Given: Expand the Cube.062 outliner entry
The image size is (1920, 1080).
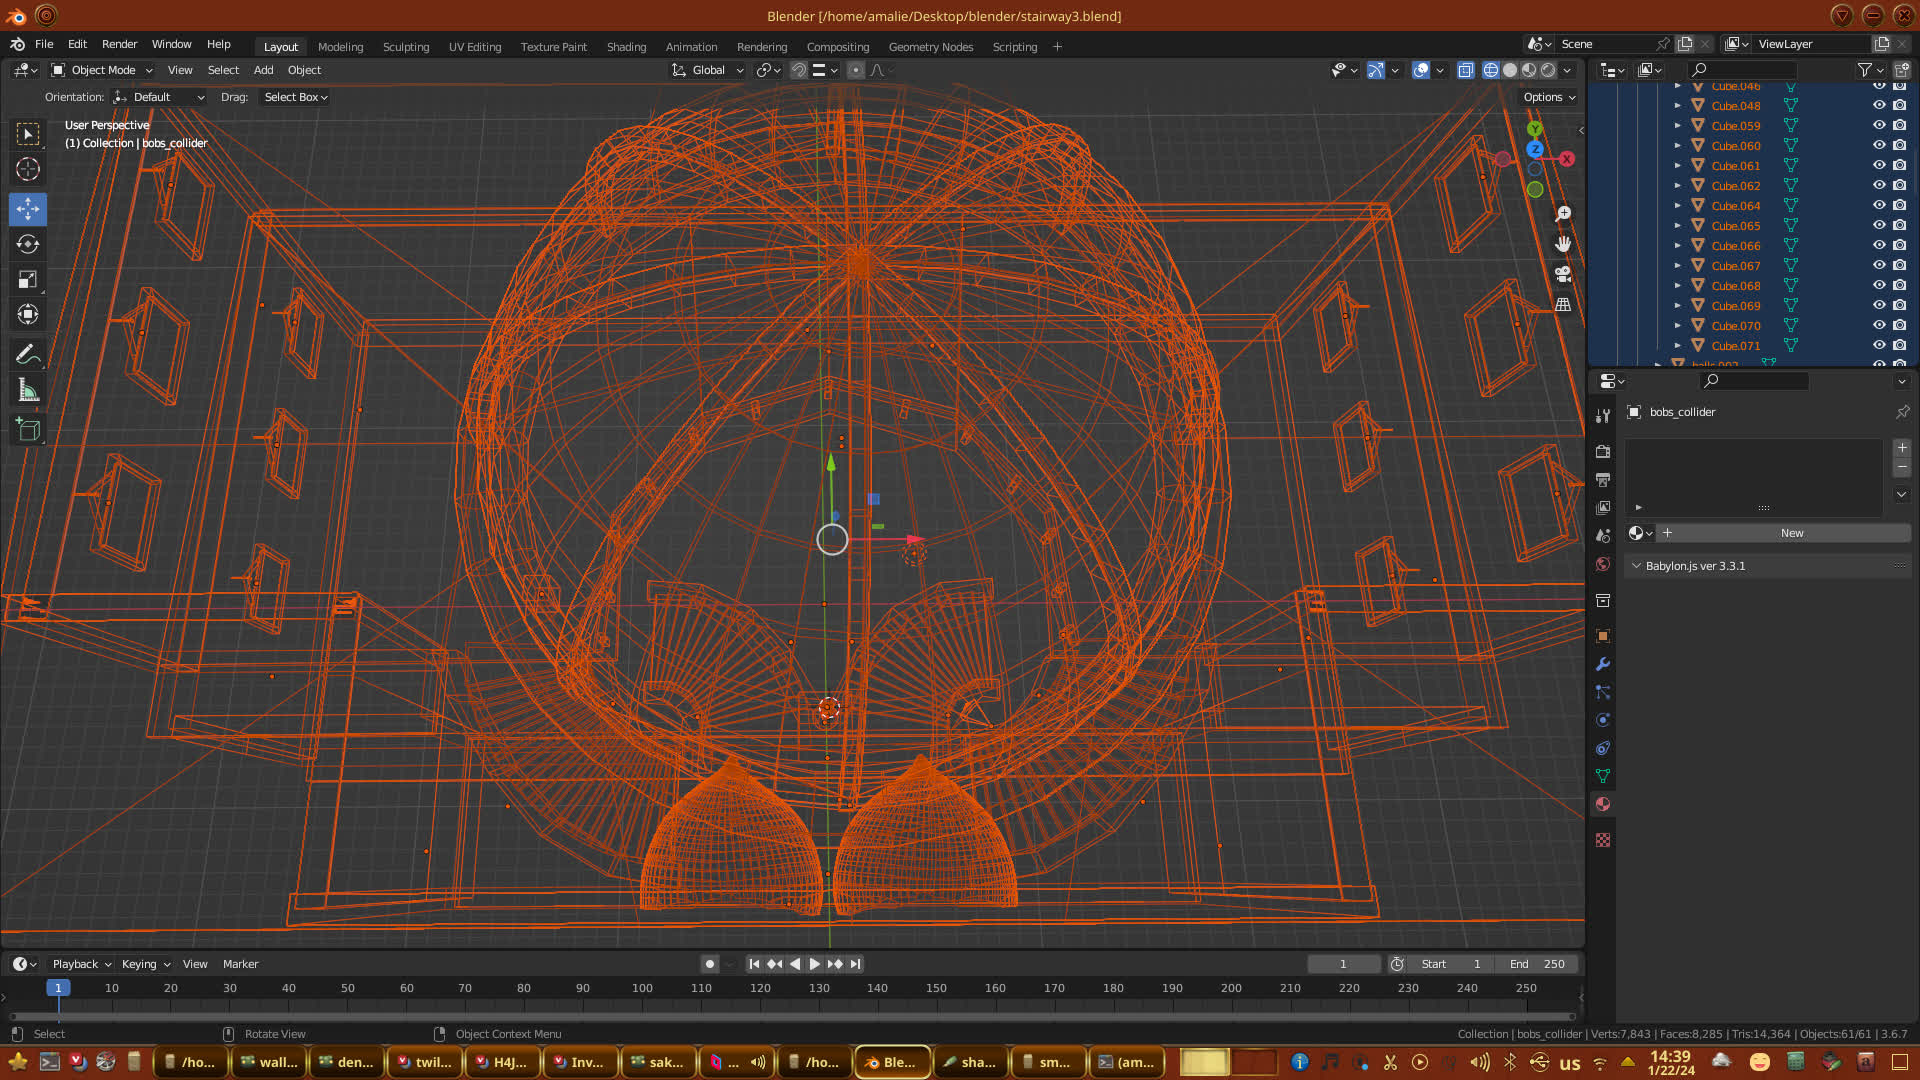Looking at the screenshot, I should click(x=1678, y=186).
